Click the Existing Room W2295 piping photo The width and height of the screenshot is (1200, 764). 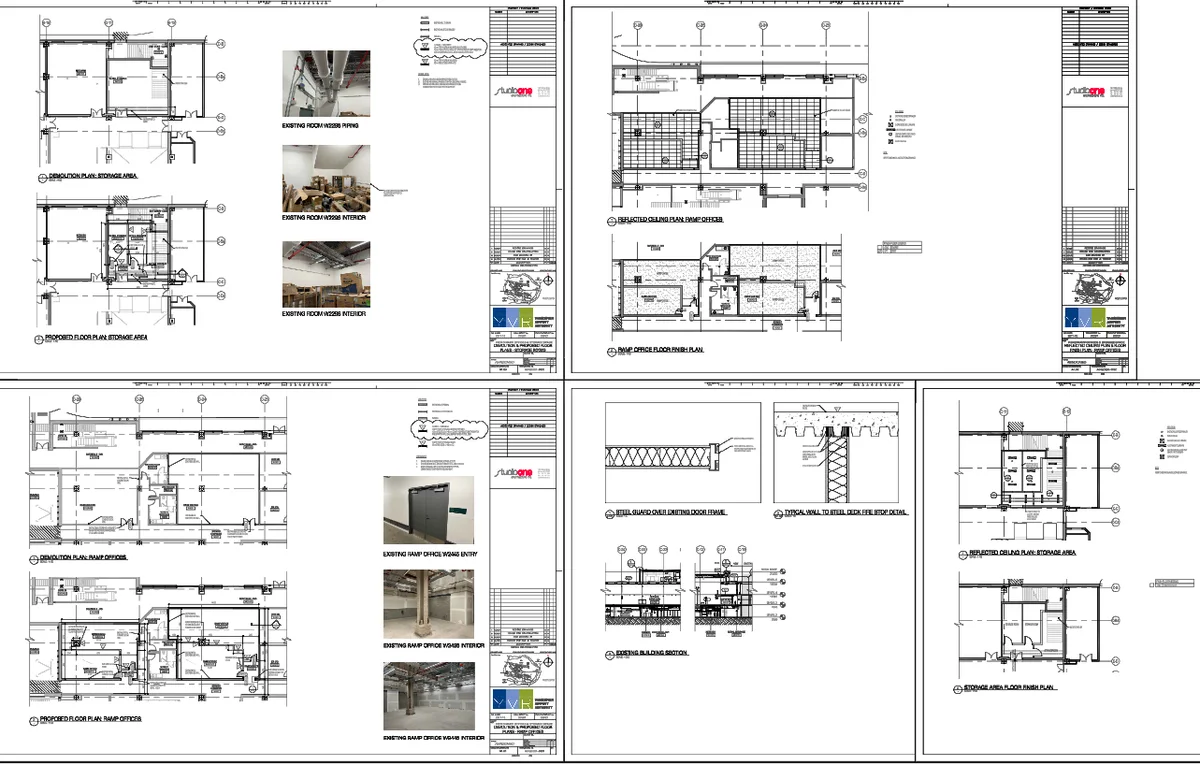tap(326, 86)
